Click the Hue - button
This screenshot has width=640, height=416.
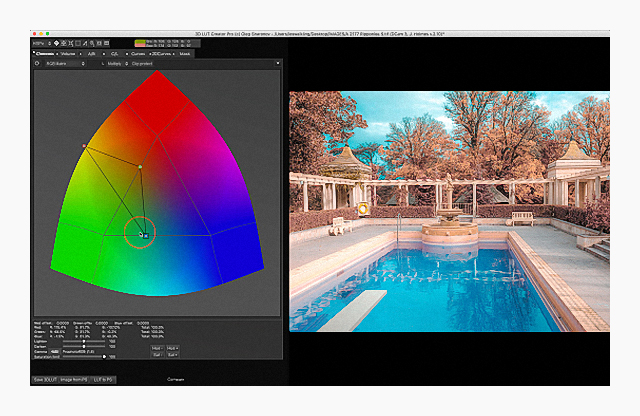click(x=156, y=348)
